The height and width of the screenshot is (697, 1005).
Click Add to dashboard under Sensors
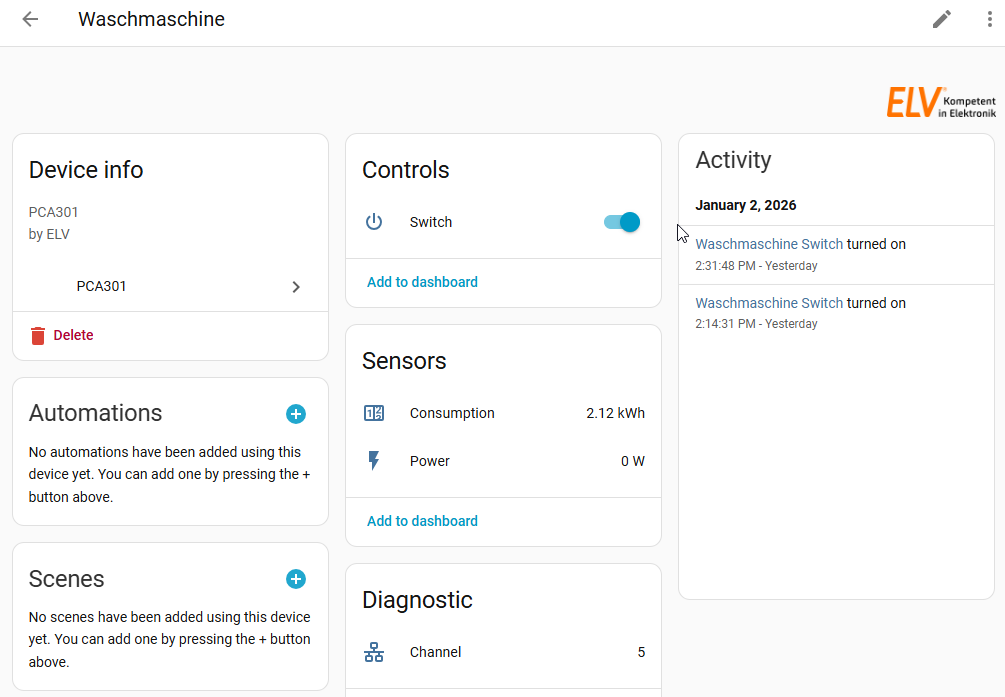pyautogui.click(x=422, y=521)
